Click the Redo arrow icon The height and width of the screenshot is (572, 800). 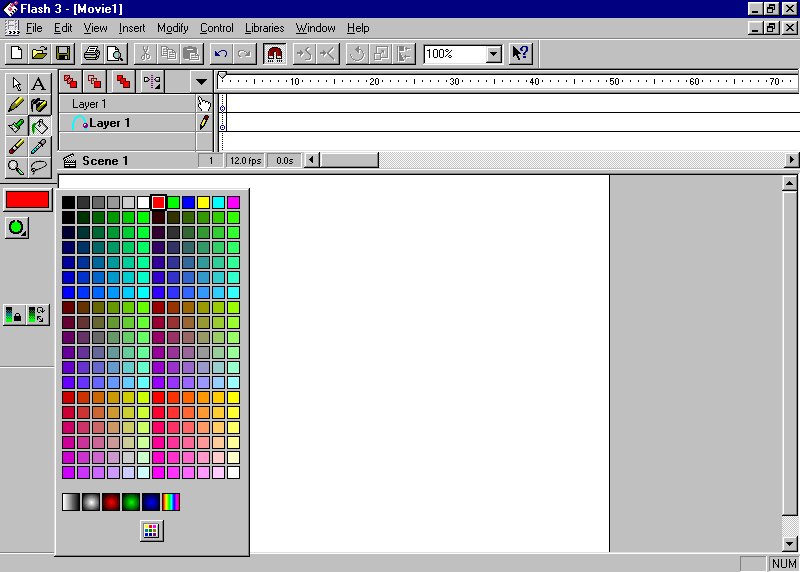pos(245,54)
